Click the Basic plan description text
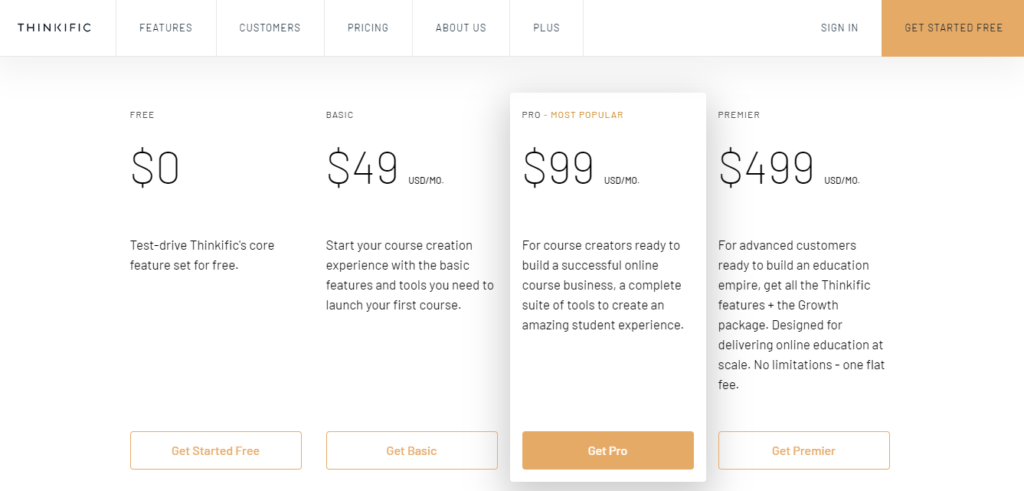The width and height of the screenshot is (1024, 491). pos(410,275)
